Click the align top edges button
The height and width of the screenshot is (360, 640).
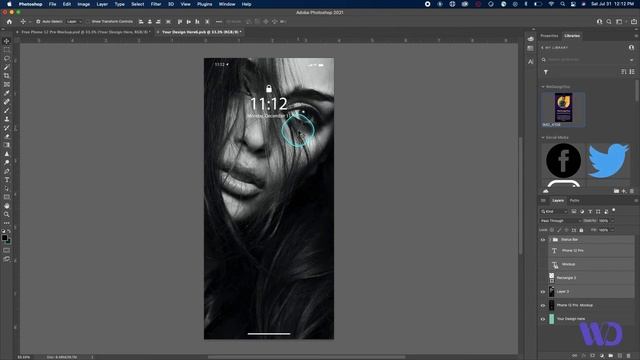click(180, 22)
